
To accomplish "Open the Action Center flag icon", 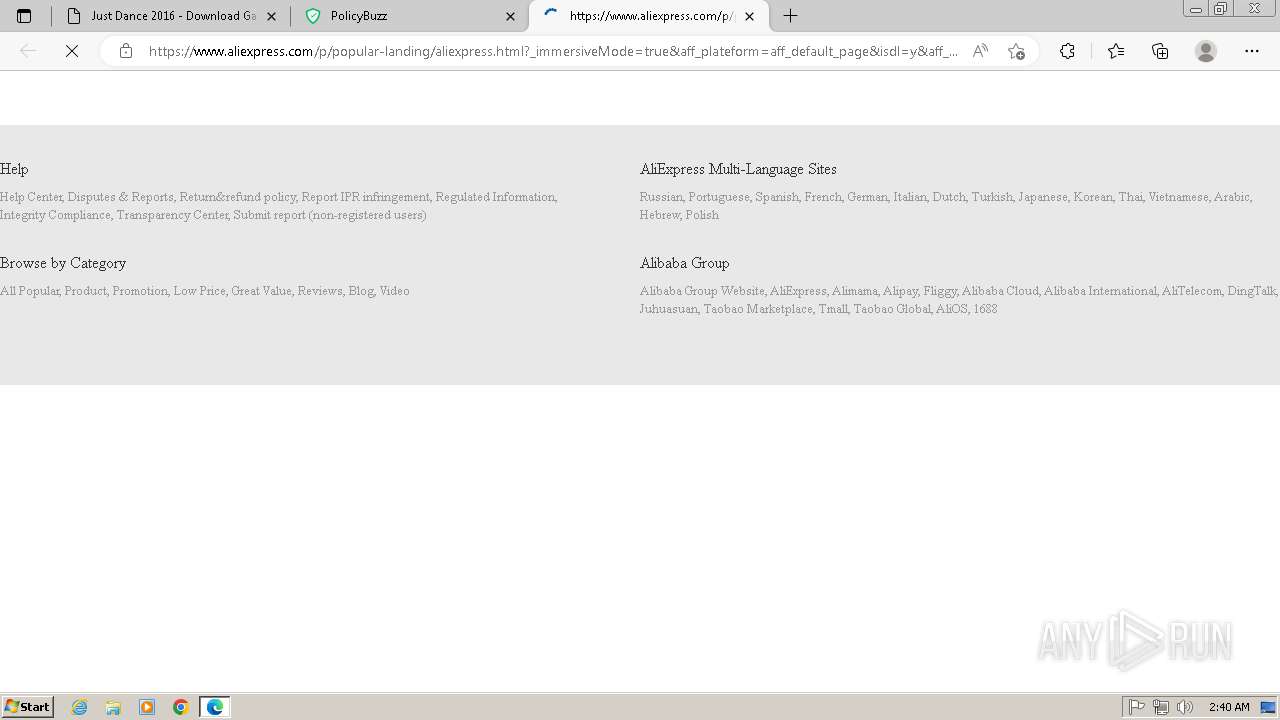I will pos(1137,707).
